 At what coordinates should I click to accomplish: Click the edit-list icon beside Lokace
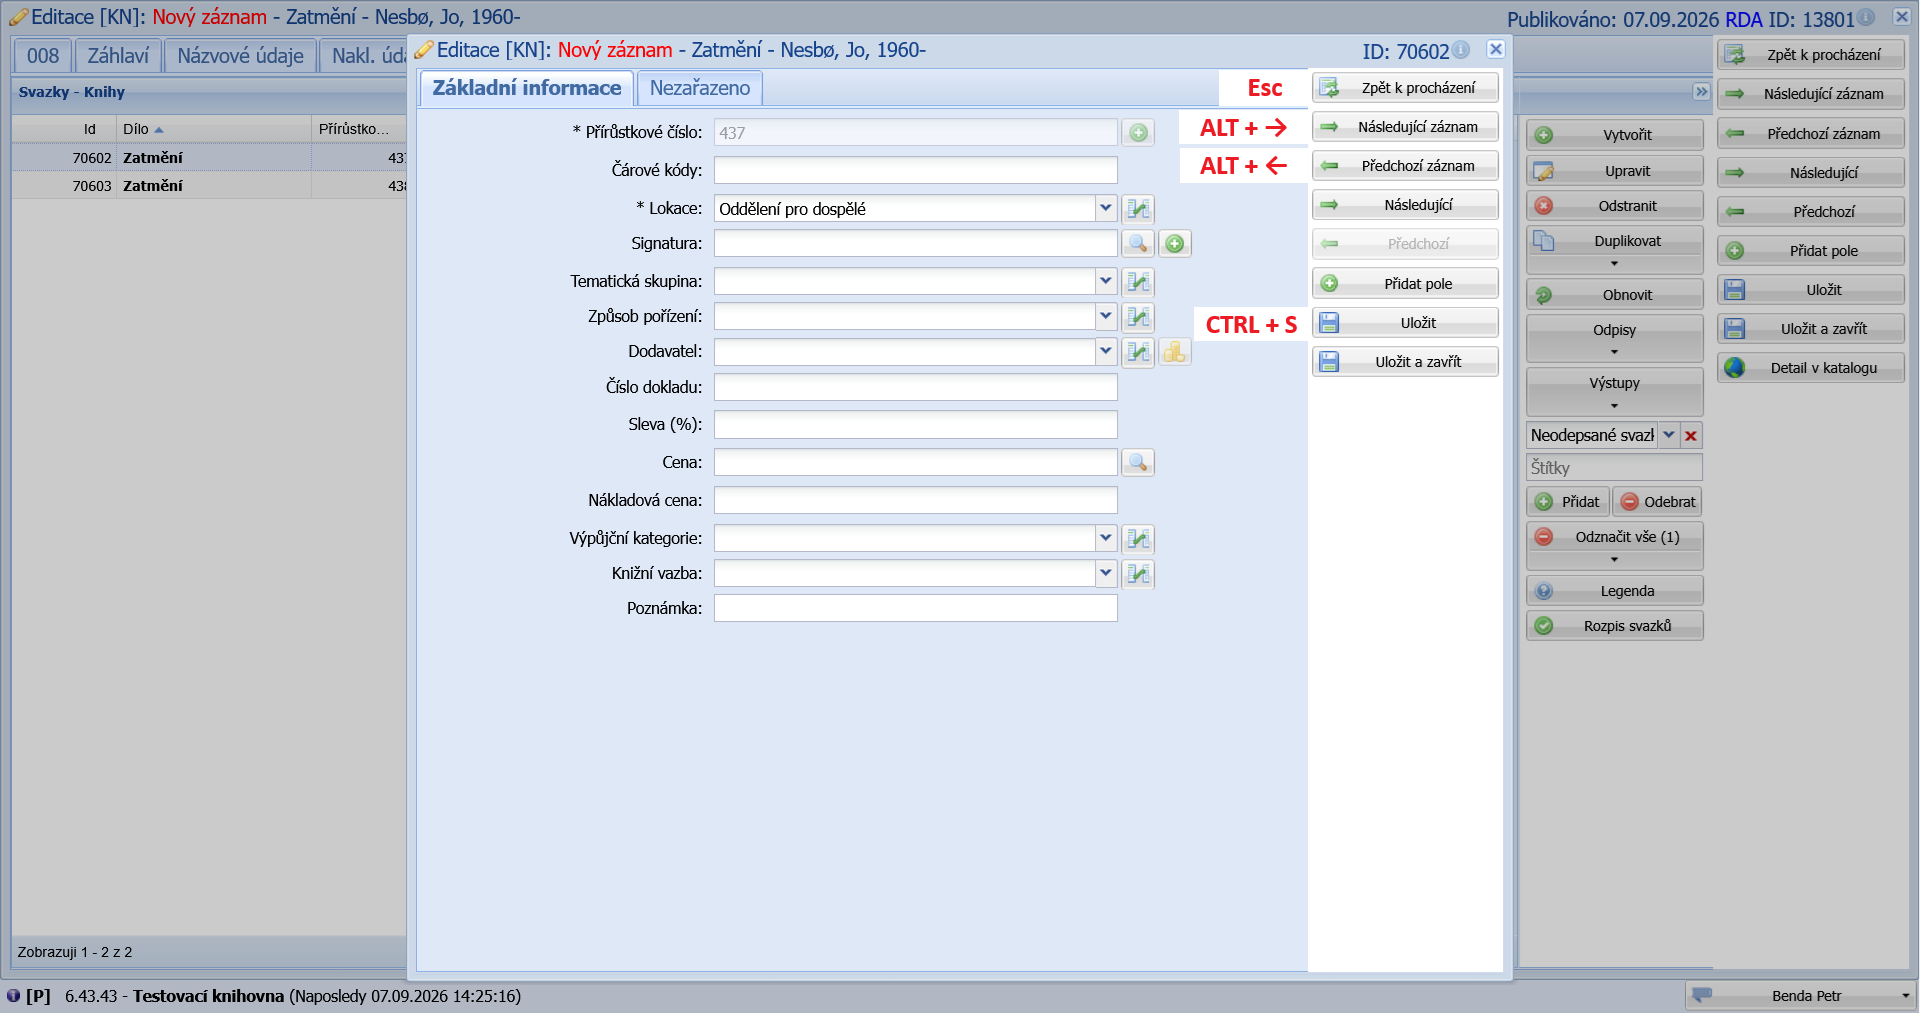pos(1138,209)
